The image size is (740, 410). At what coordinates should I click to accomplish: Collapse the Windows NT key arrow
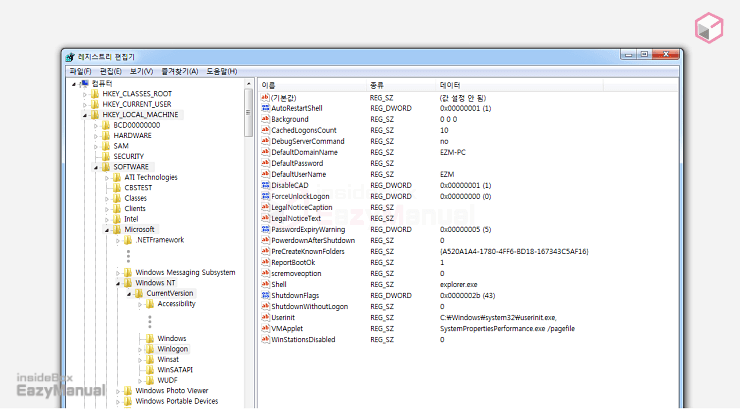118,283
